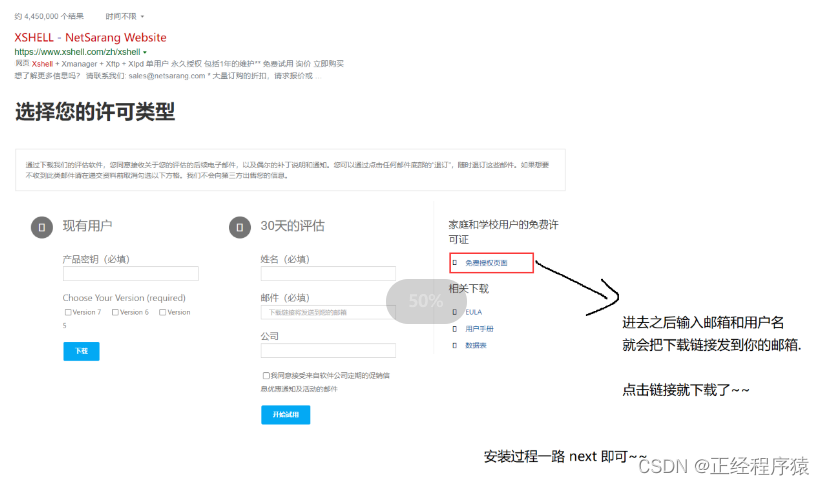Screen dimensions: 825x485
Task: Click the circle icon beside 现有用户
Action: (x=42, y=228)
